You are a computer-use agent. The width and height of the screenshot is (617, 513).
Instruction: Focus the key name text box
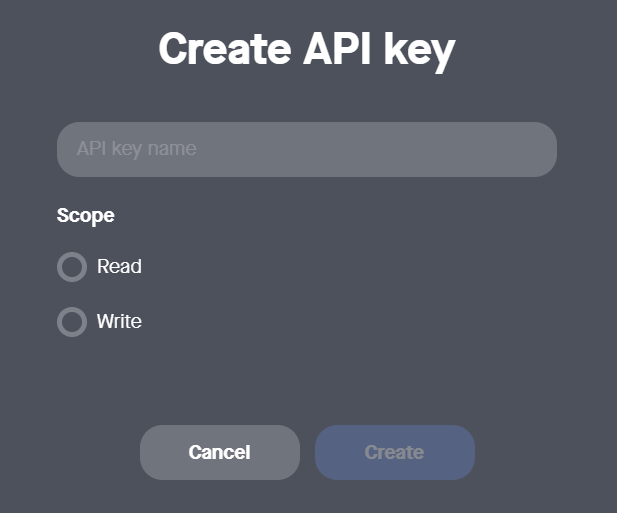pyautogui.click(x=306, y=150)
